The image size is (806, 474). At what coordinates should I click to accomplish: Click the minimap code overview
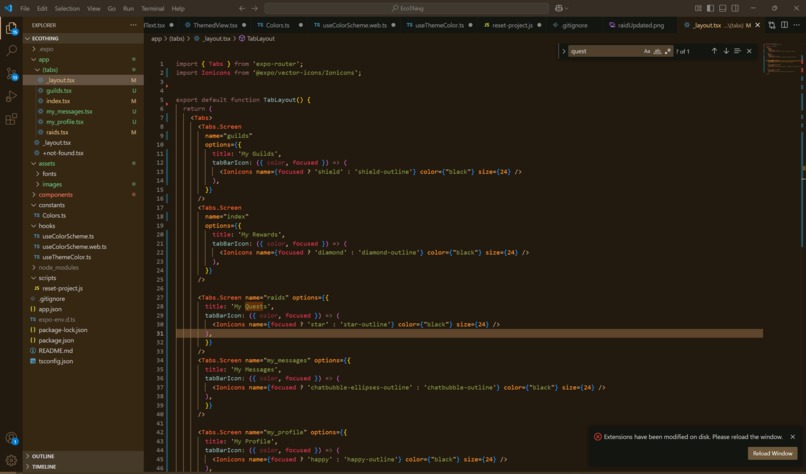click(x=782, y=60)
